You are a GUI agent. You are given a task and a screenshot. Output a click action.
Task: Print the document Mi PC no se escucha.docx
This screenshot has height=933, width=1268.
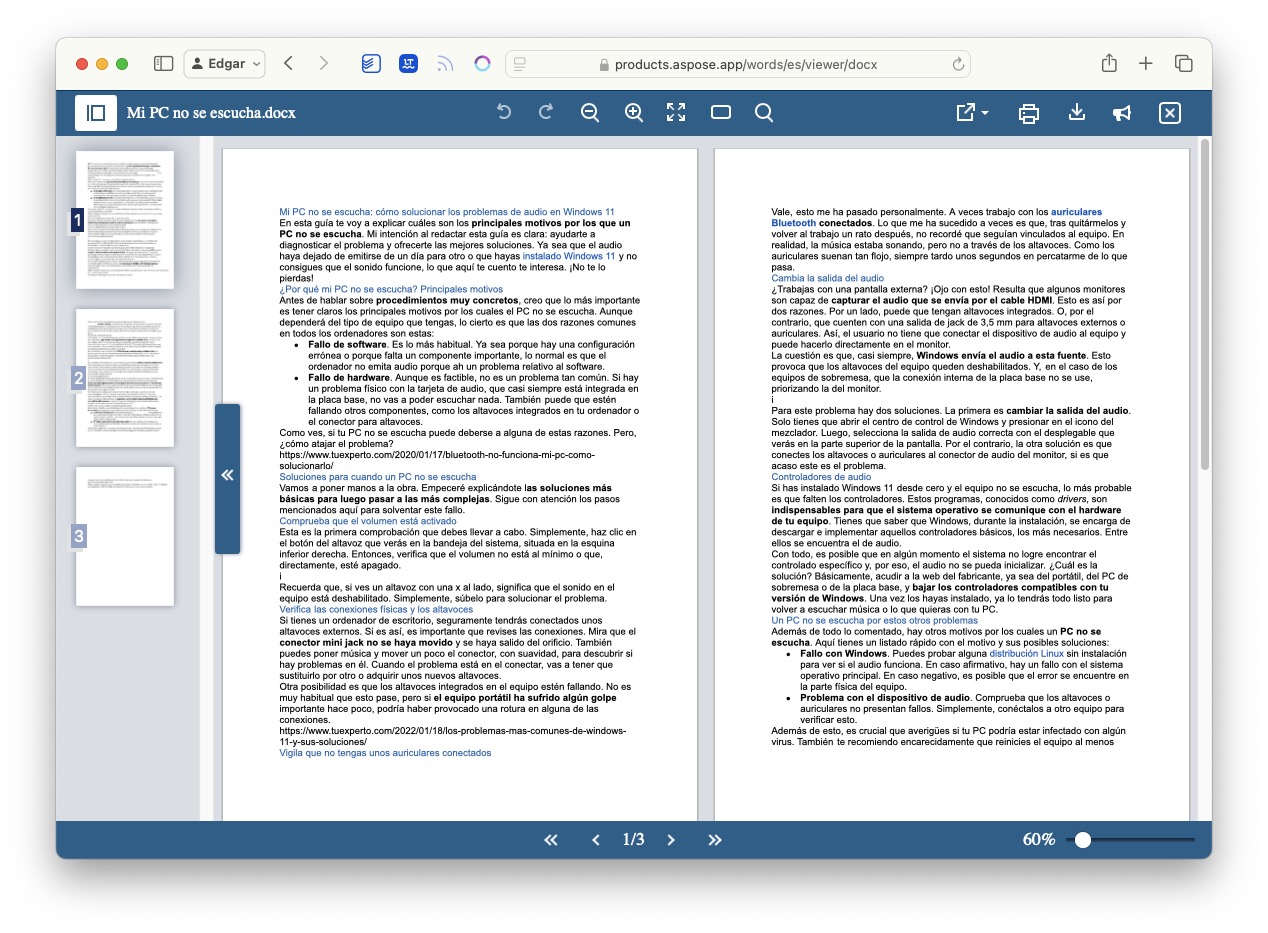pos(1028,113)
